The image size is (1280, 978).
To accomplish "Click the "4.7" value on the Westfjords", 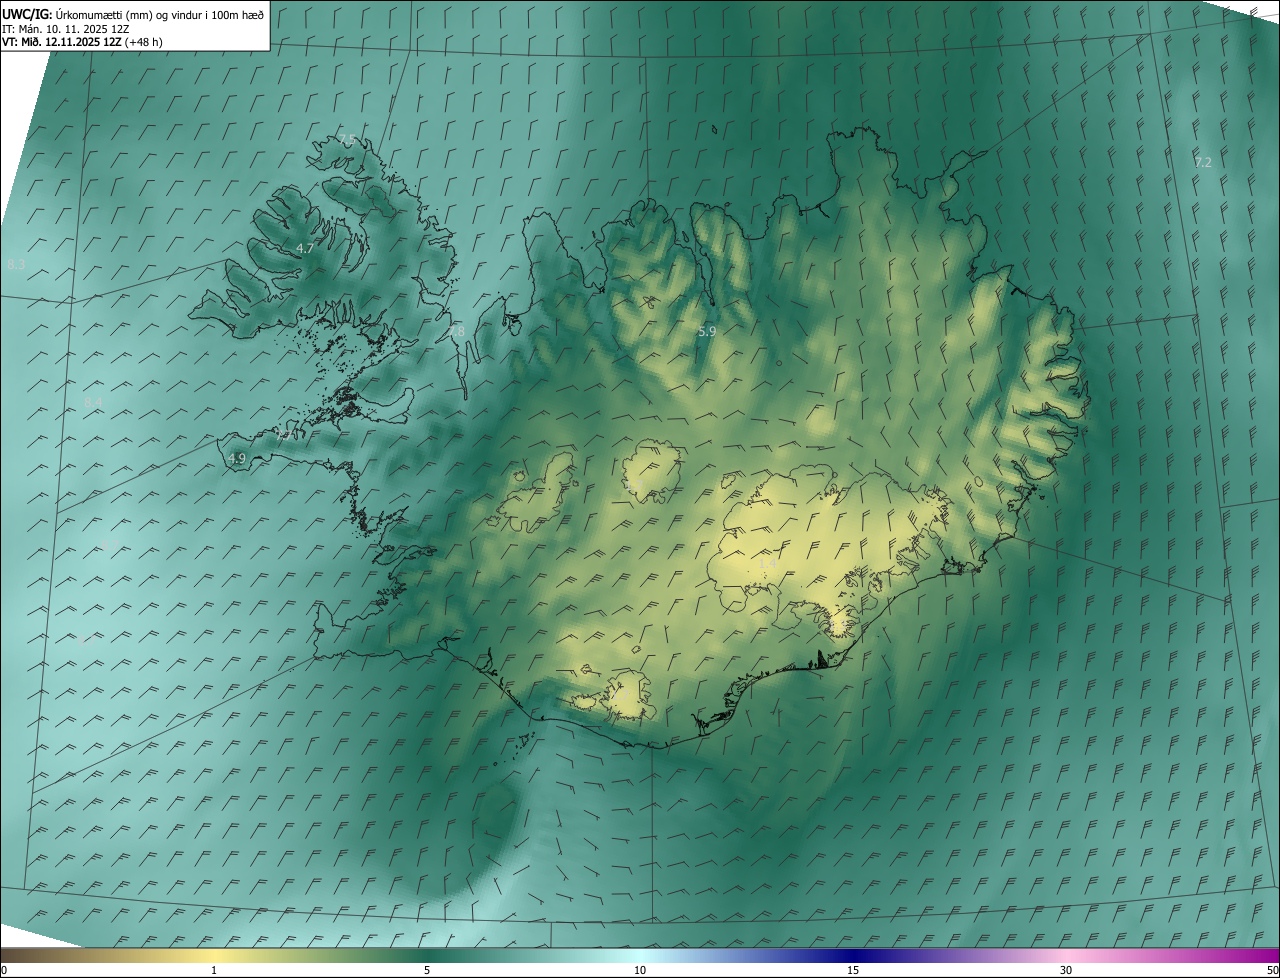I will point(305,248).
